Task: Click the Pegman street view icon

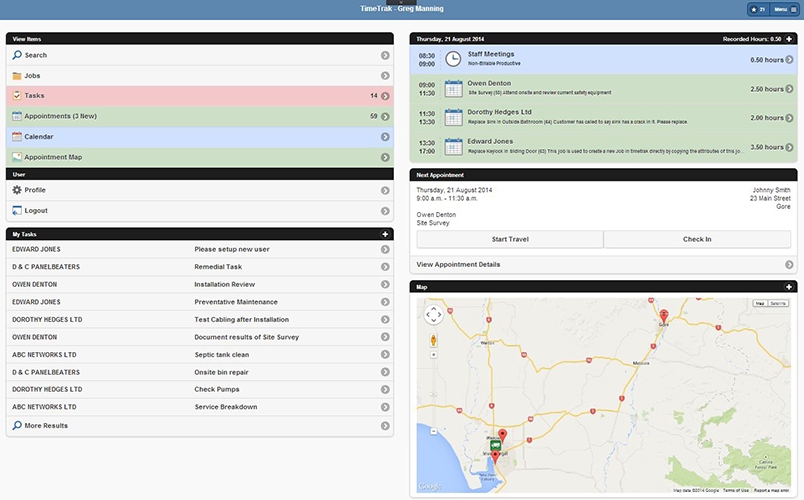Action: pos(433,340)
